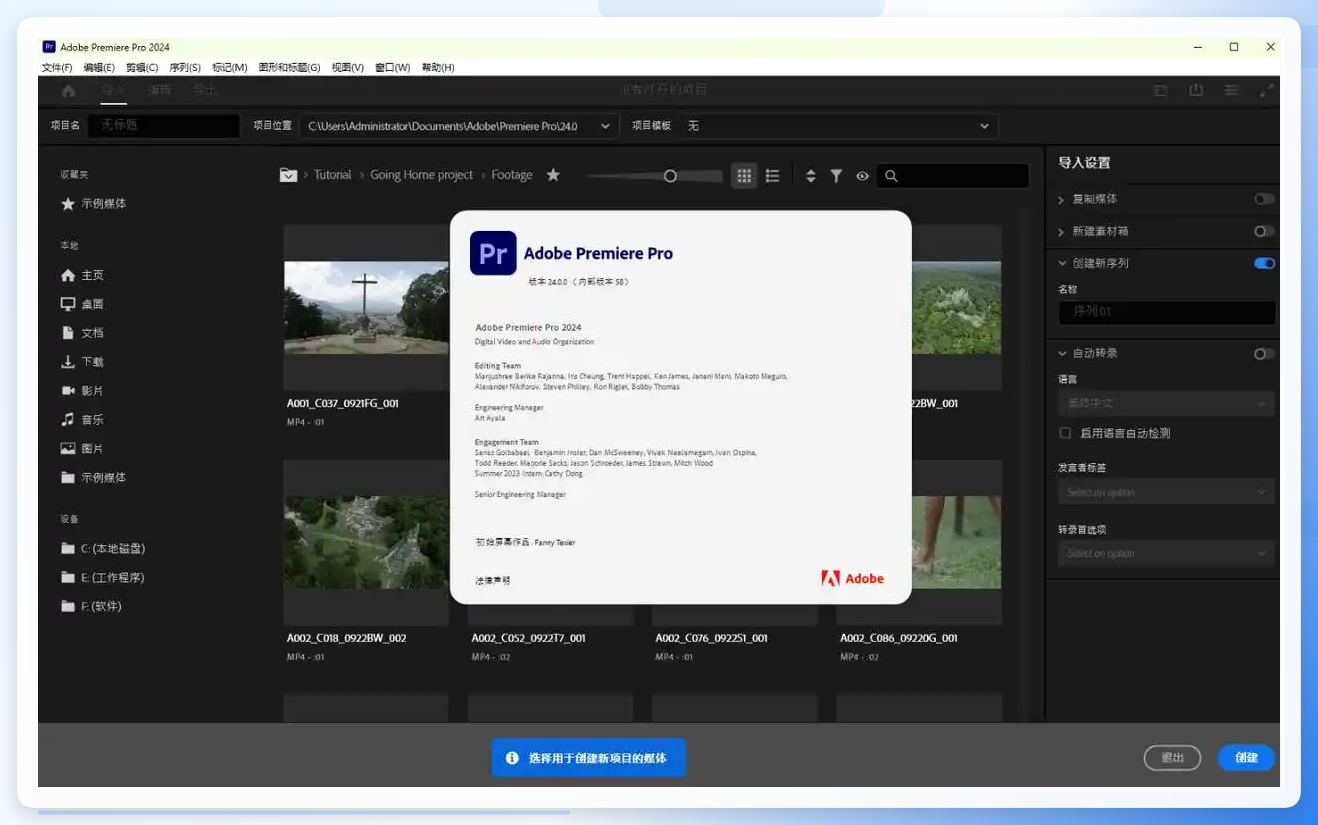Open 桌面 desktop location
Viewport: 1318px width, 825px height.
point(82,304)
